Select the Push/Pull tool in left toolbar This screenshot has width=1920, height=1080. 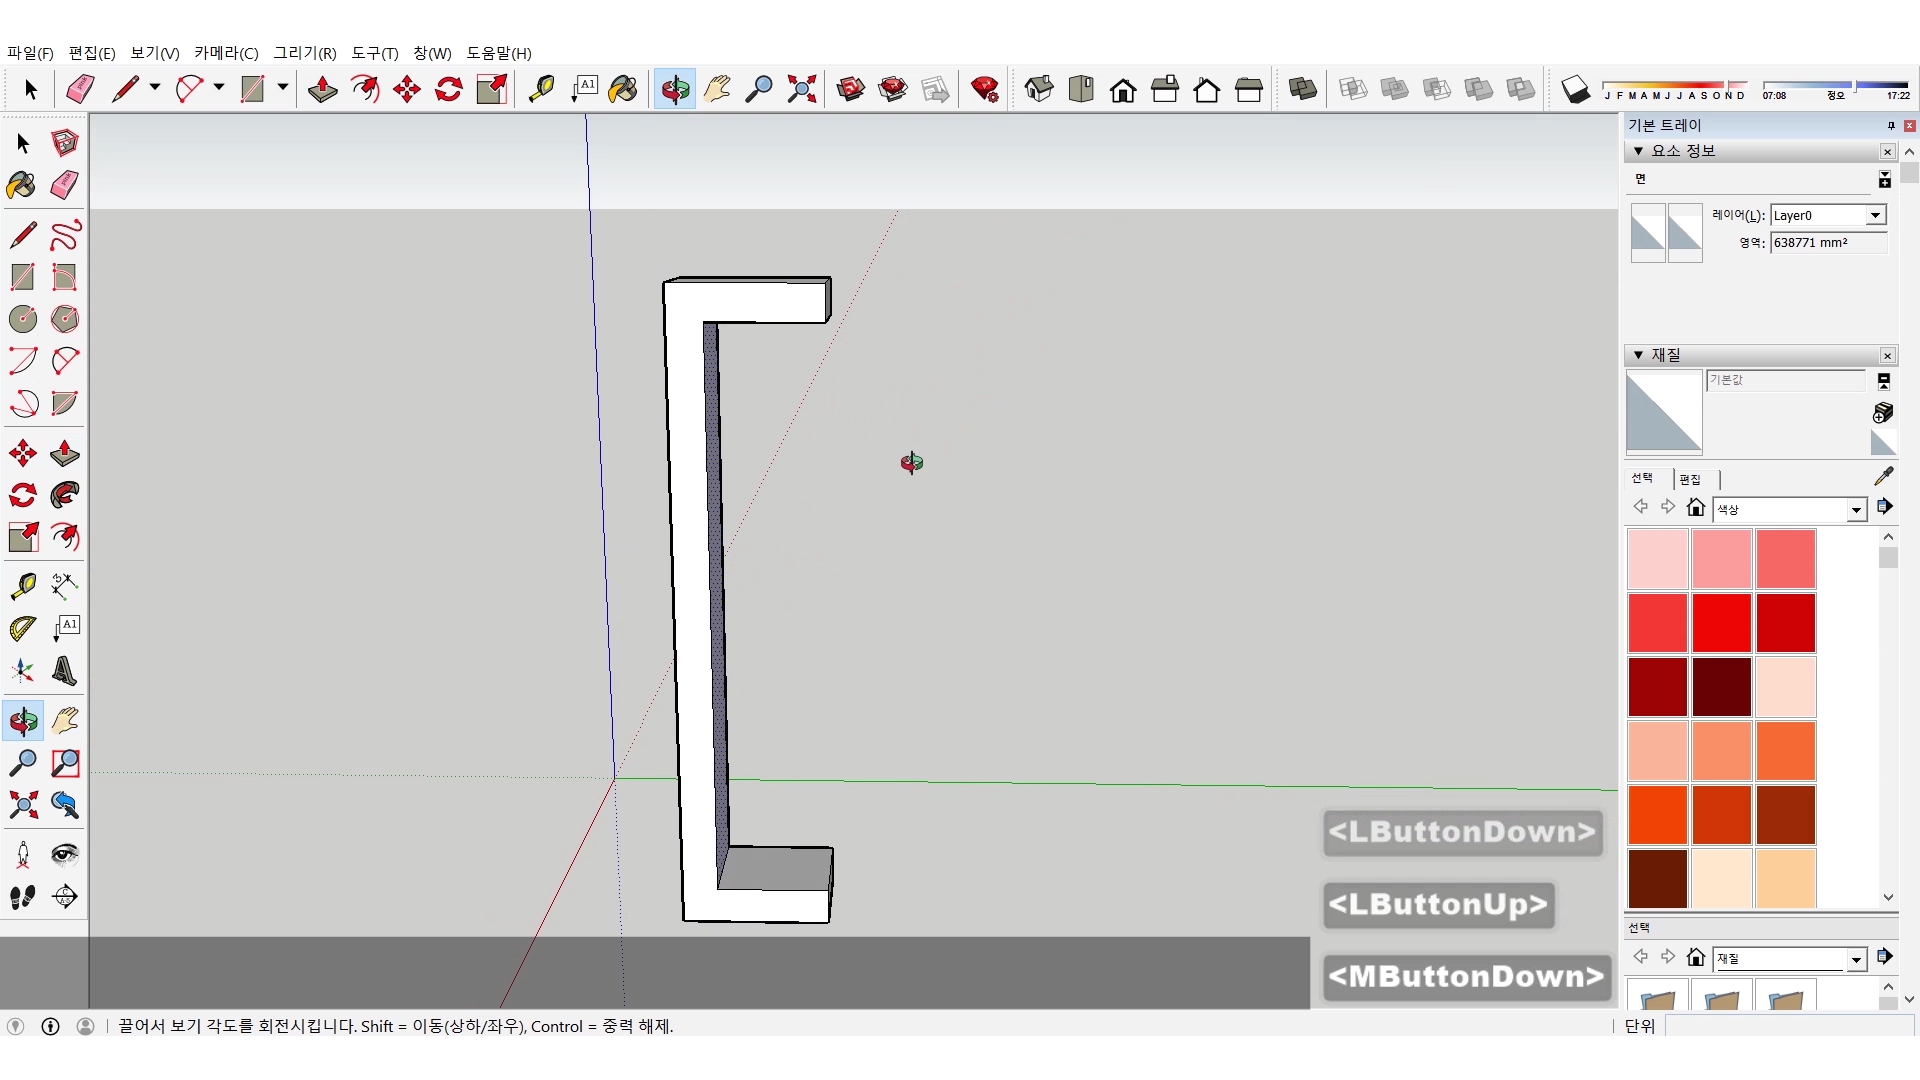coord(65,453)
